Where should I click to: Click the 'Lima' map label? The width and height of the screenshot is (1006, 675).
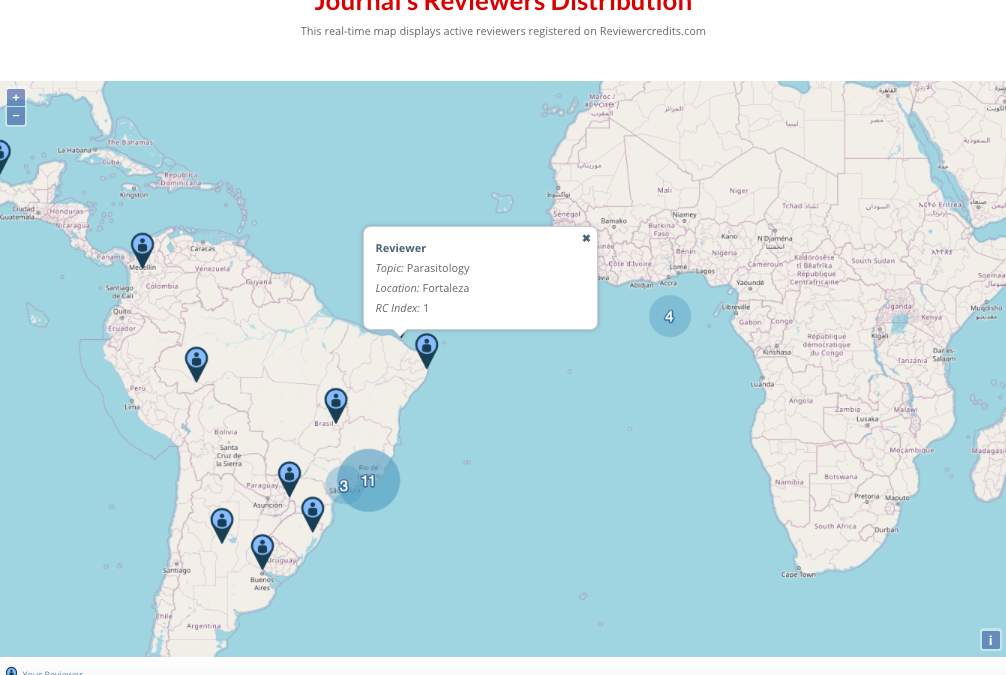pos(132,407)
